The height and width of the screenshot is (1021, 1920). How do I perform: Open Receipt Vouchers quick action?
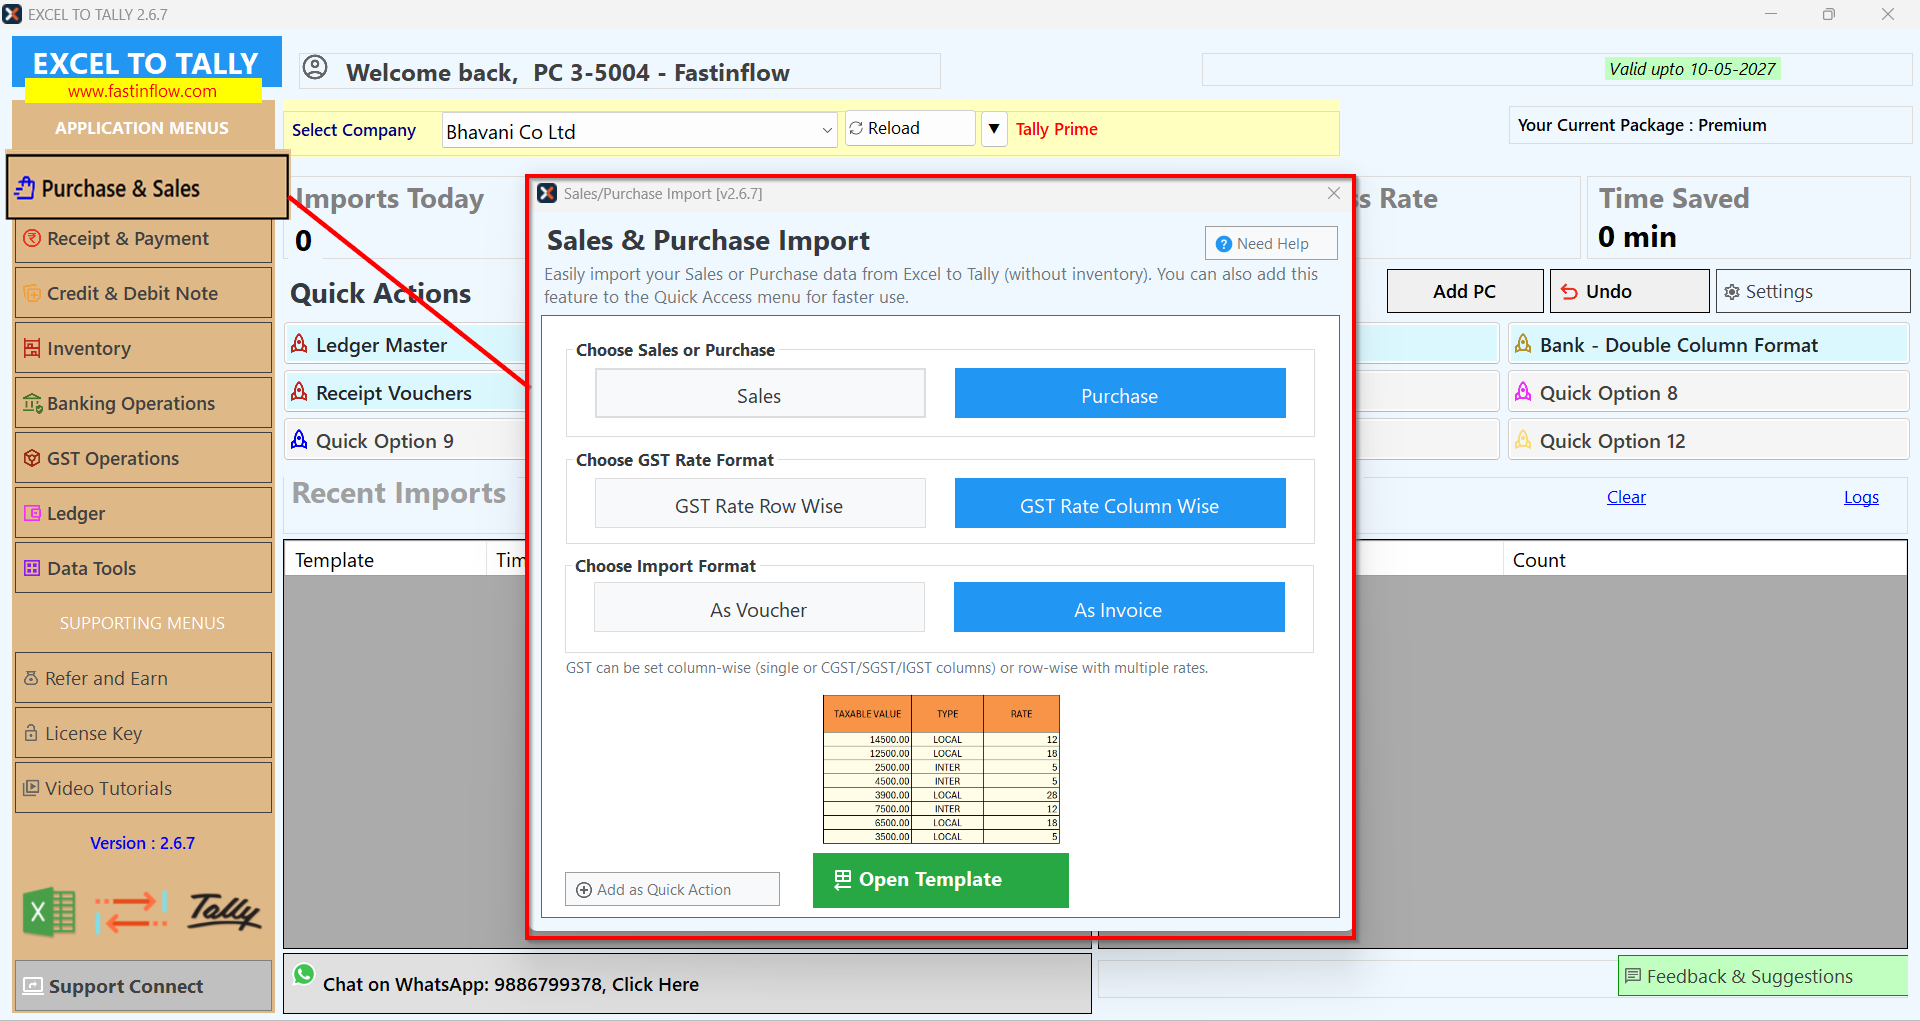[405, 393]
